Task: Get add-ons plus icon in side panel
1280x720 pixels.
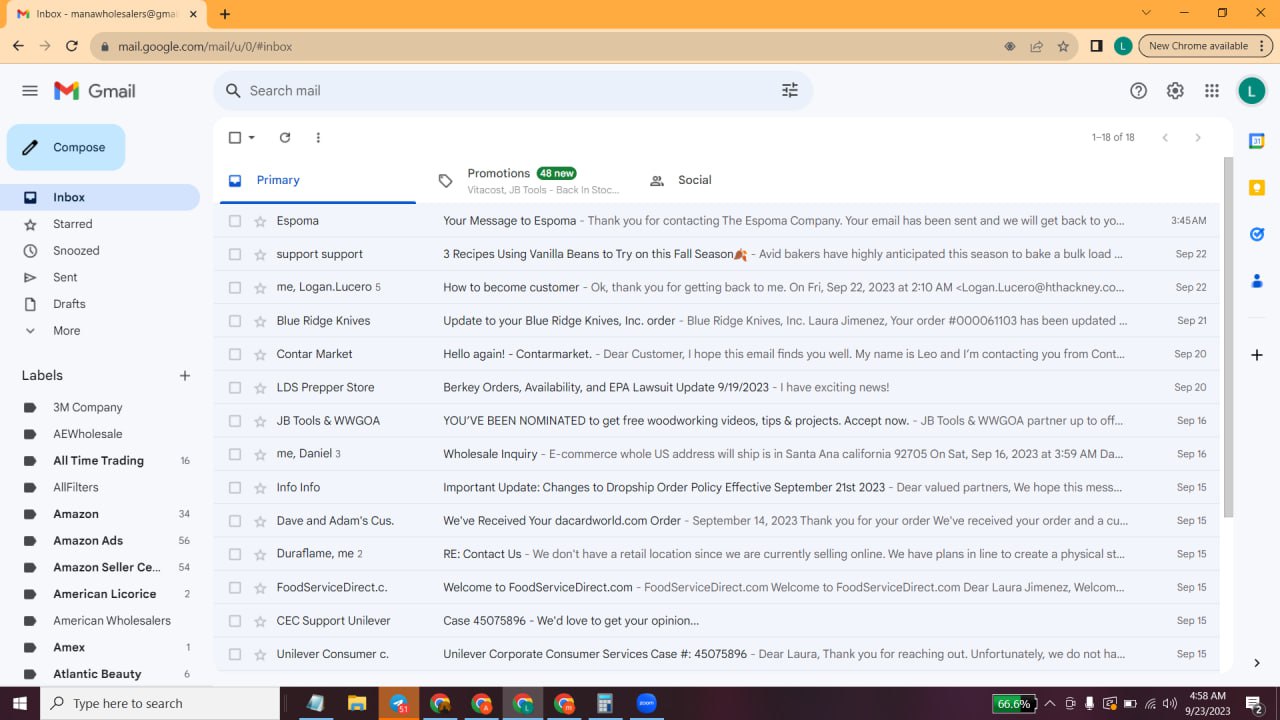Action: click(x=1257, y=355)
